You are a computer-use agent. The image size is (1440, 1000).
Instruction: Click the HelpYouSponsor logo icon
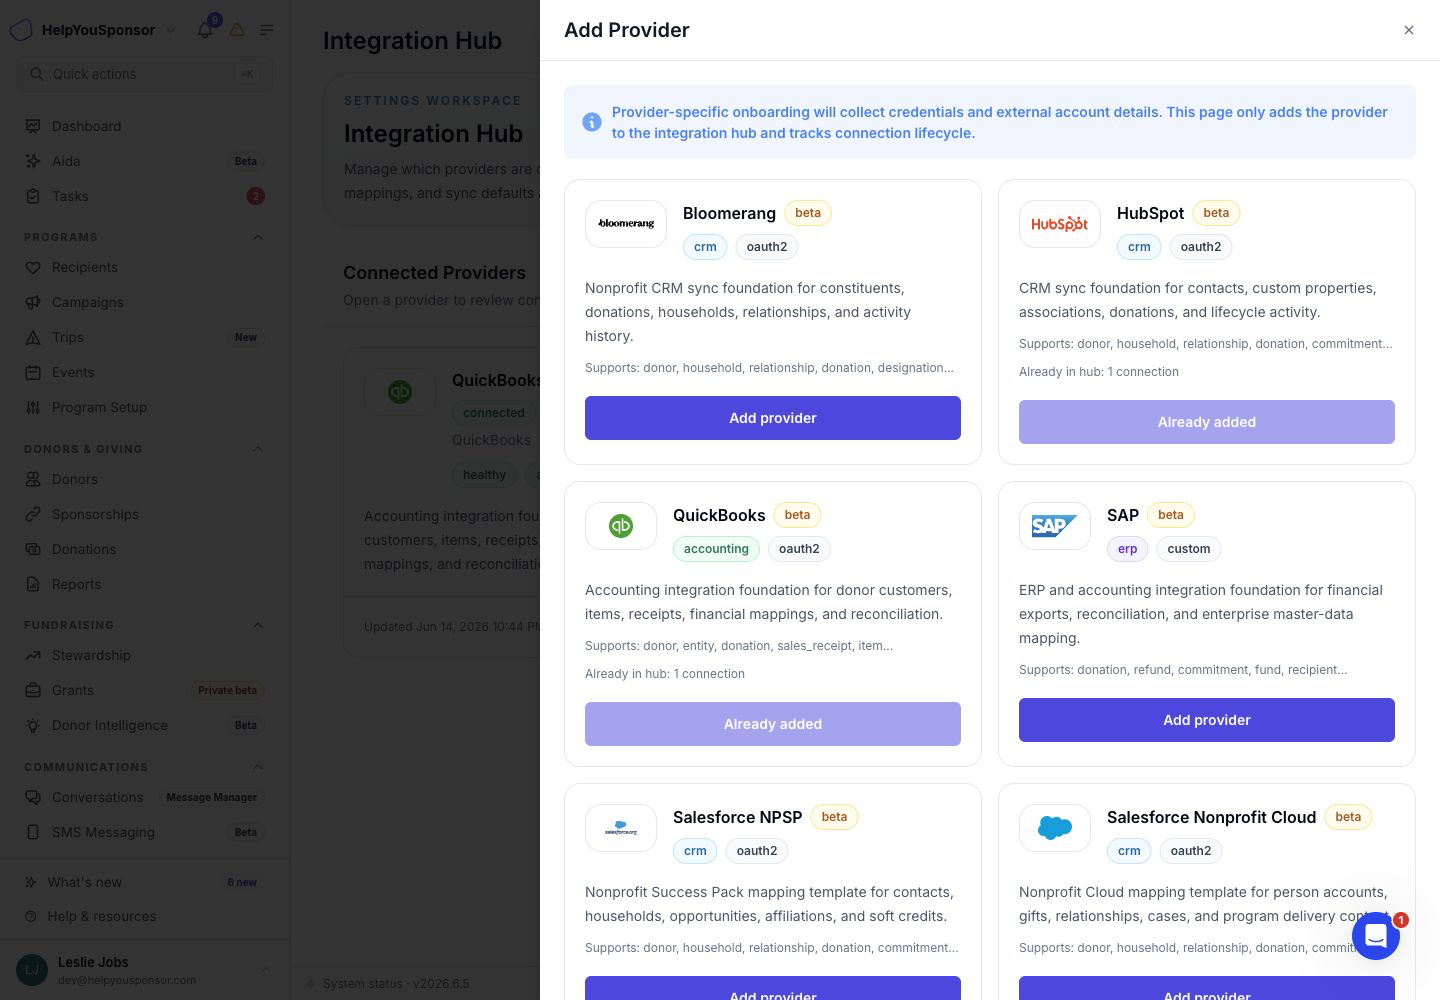[x=21, y=30]
